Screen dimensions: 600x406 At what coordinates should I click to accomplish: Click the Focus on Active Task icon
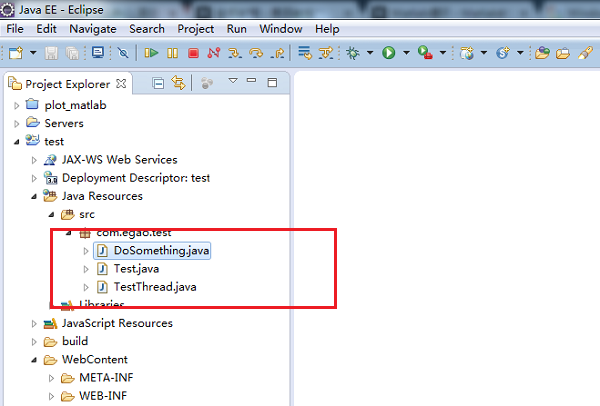[207, 83]
